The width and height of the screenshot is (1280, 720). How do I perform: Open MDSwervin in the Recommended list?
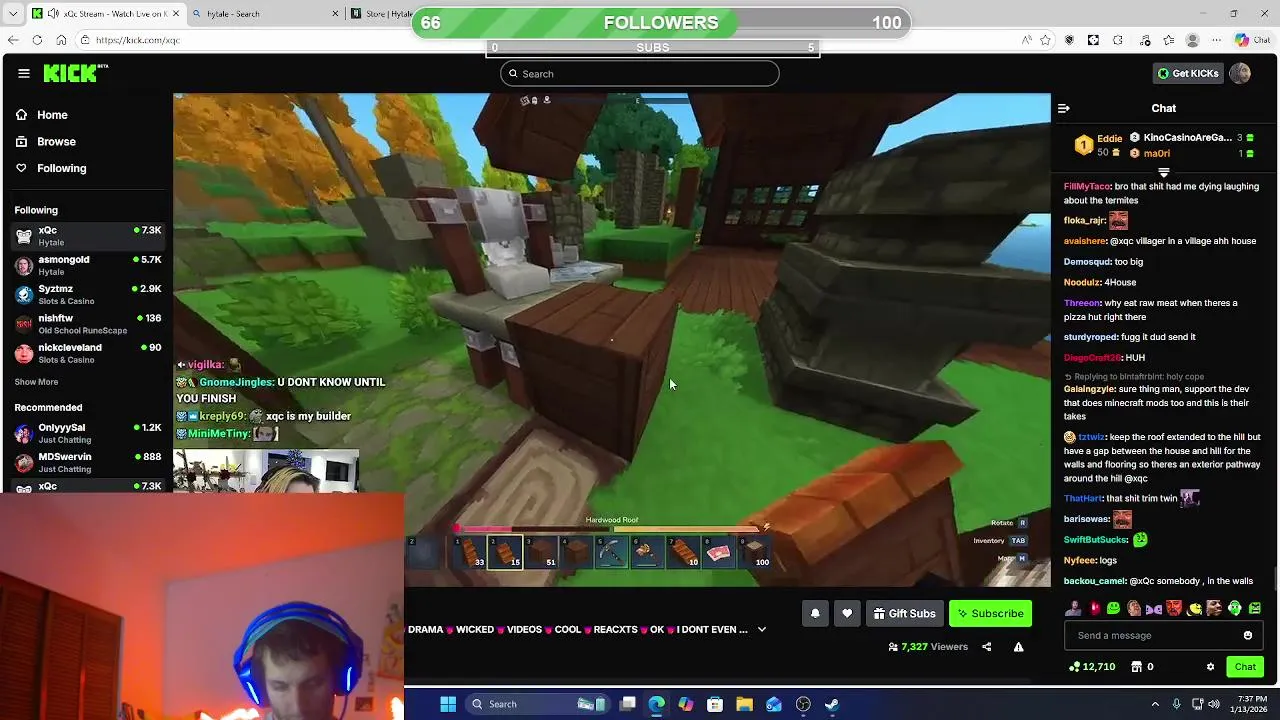click(88, 462)
